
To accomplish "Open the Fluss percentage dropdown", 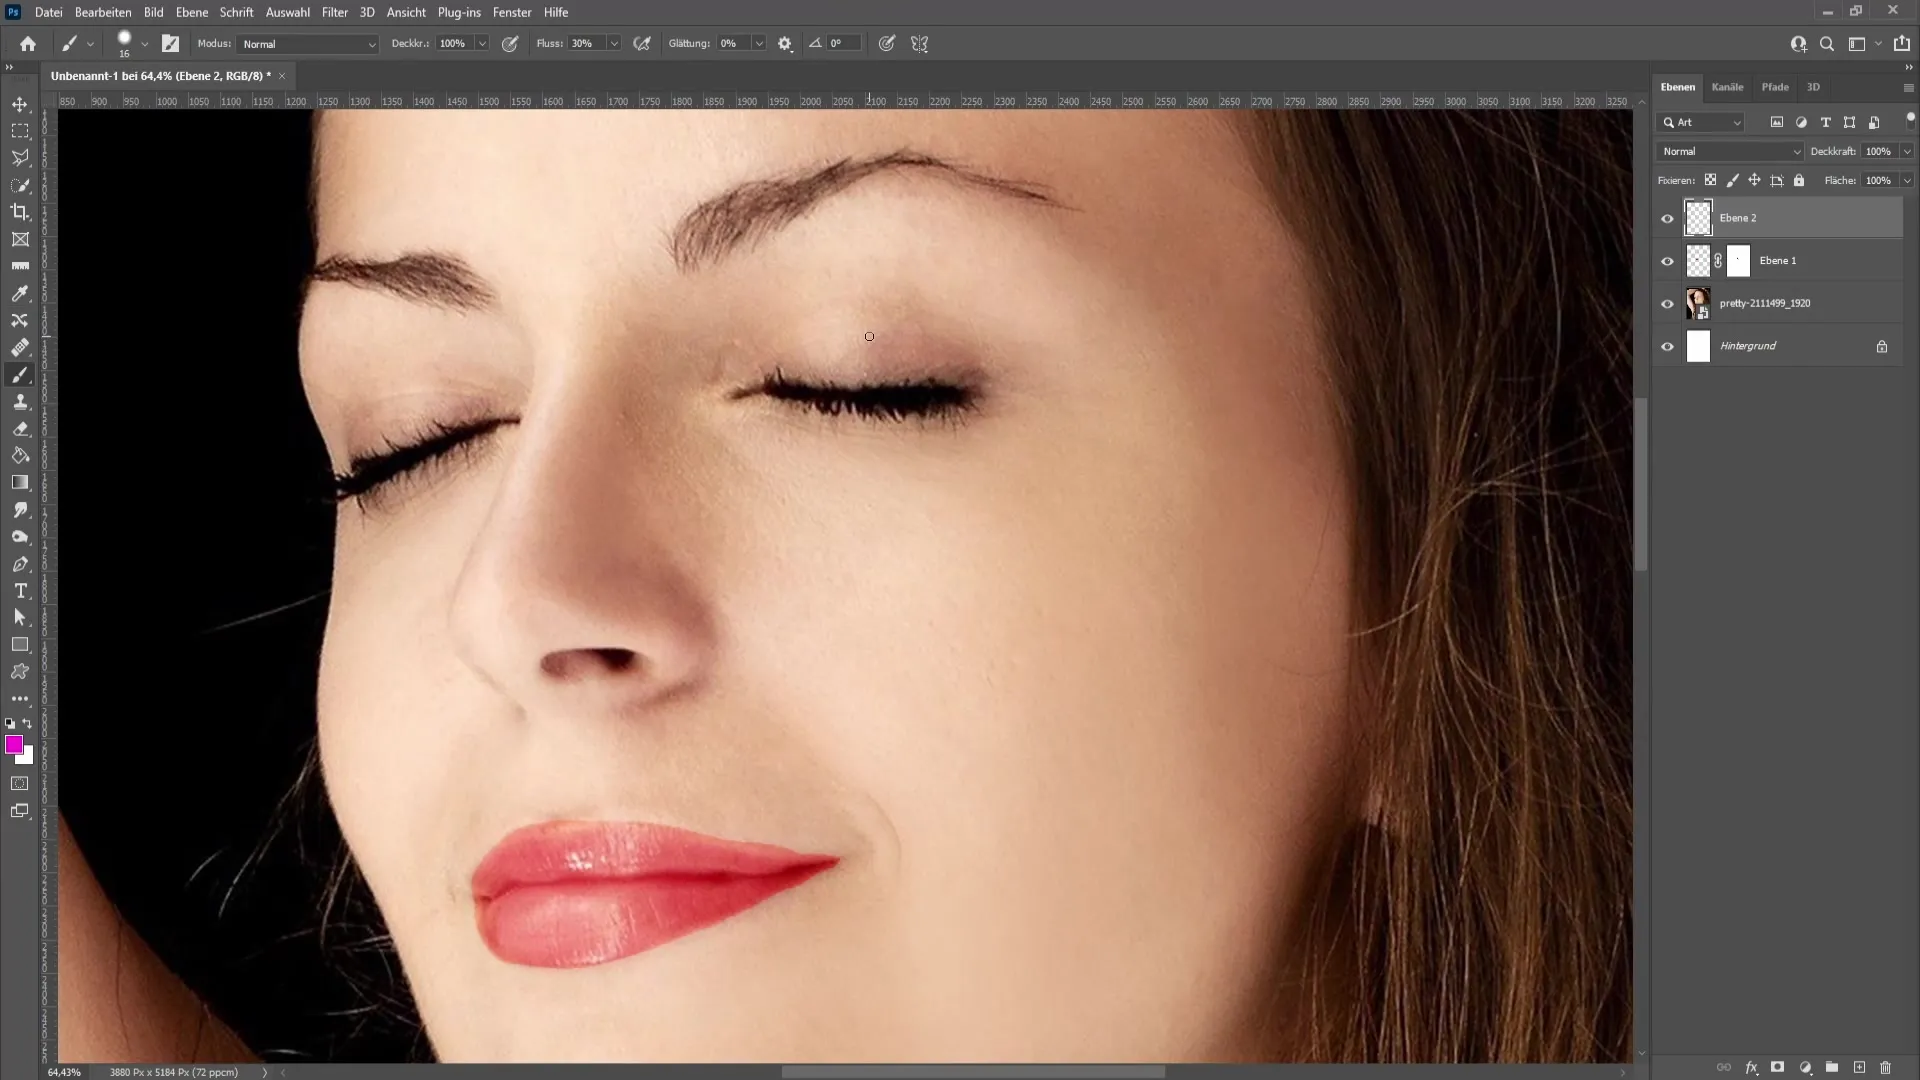I will tap(613, 44).
